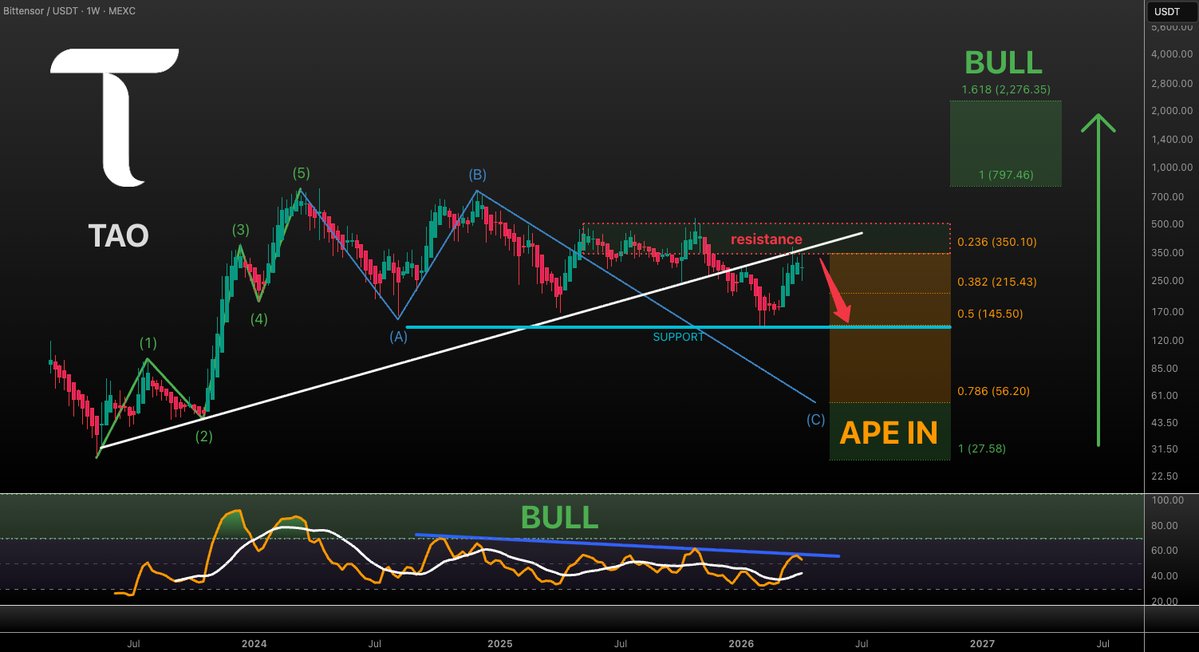
Task: Select the blue descending RSI trendline
Action: (x=627, y=545)
